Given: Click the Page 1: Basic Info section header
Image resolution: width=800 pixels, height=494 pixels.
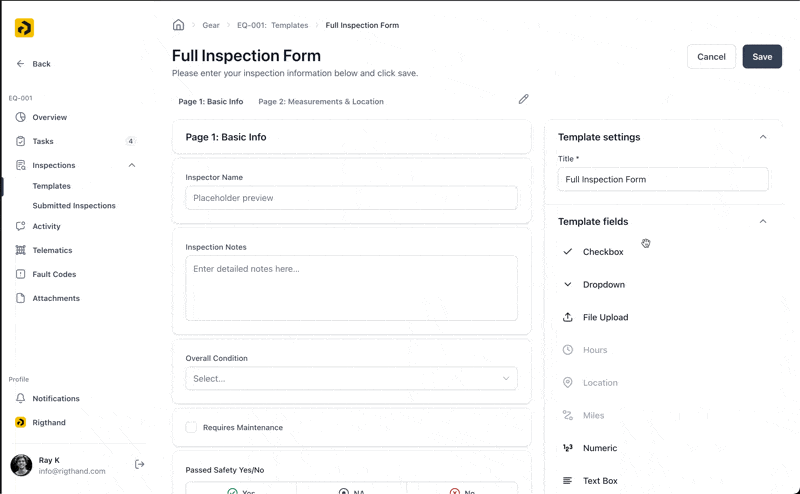Looking at the screenshot, I should tap(352, 137).
